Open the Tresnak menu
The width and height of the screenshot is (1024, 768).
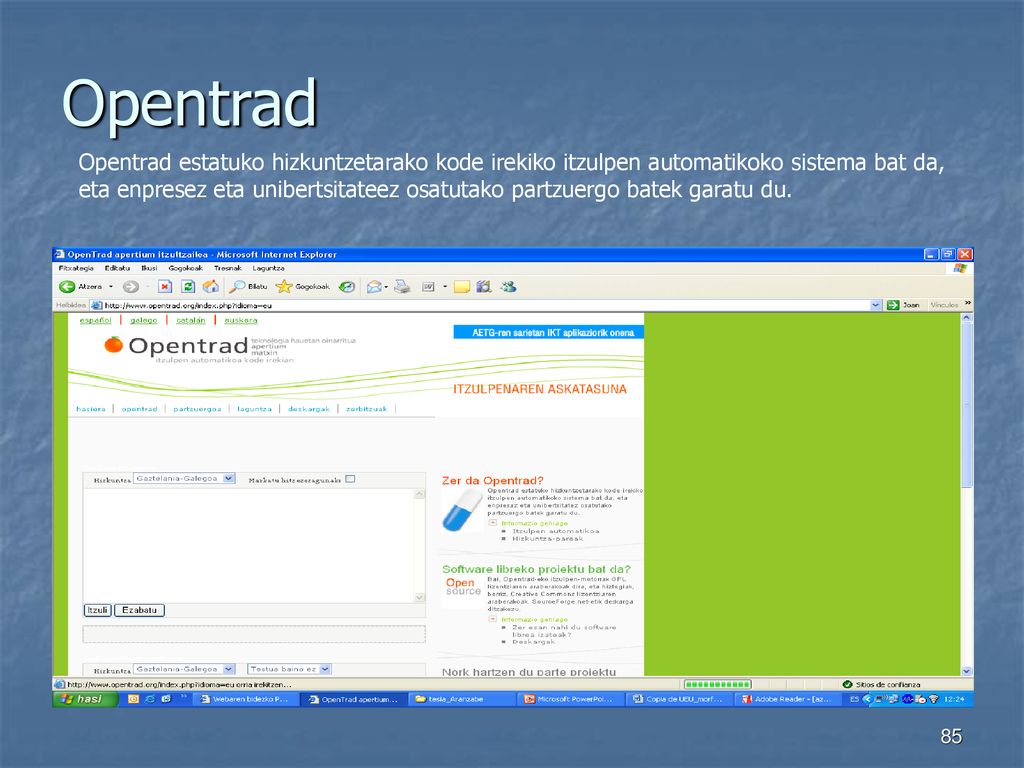pos(227,268)
